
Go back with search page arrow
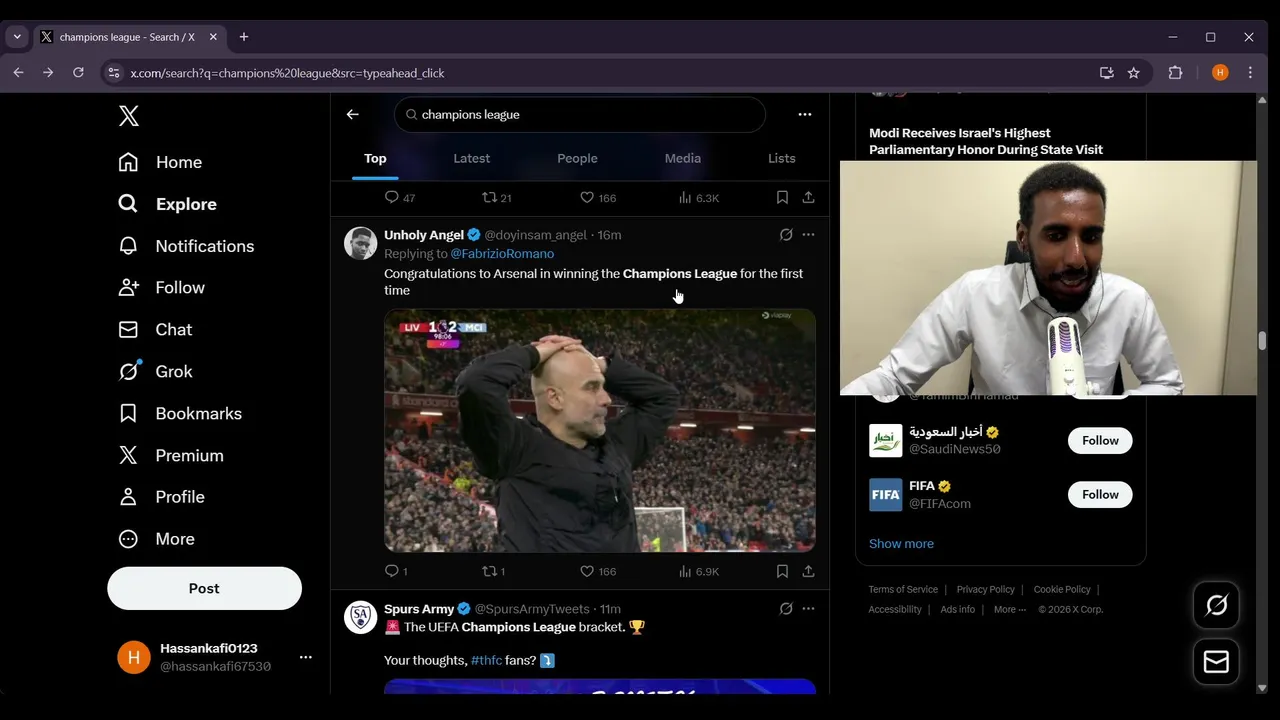352,114
